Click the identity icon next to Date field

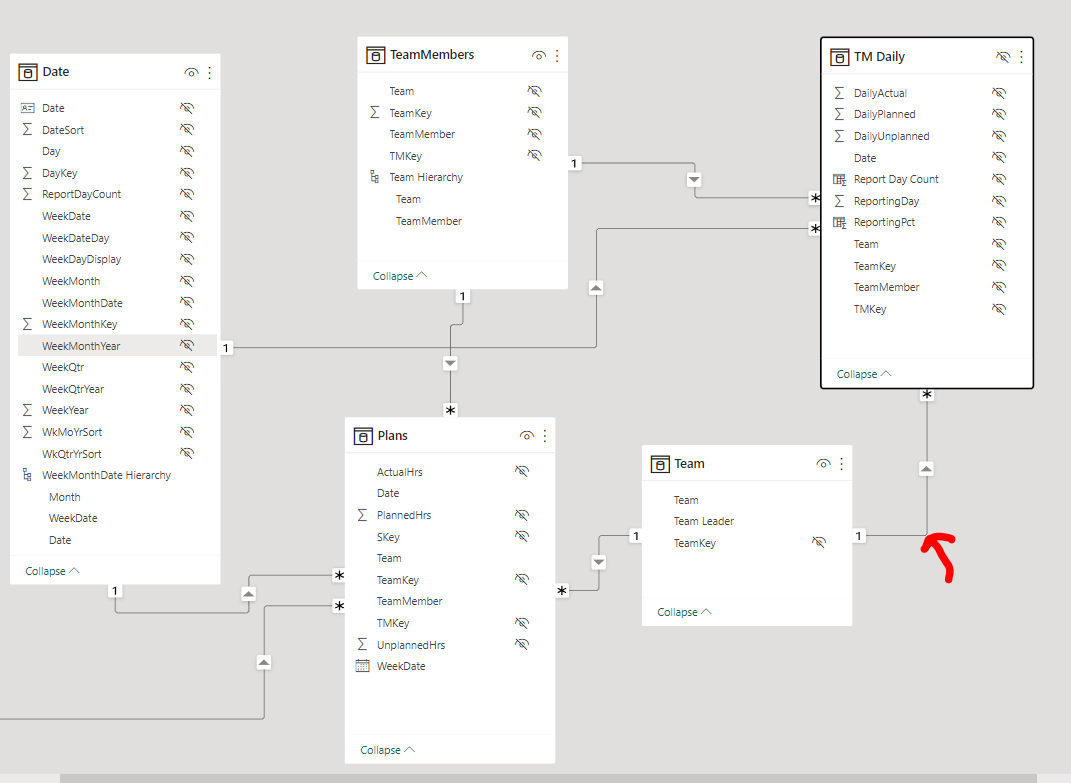pos(27,108)
